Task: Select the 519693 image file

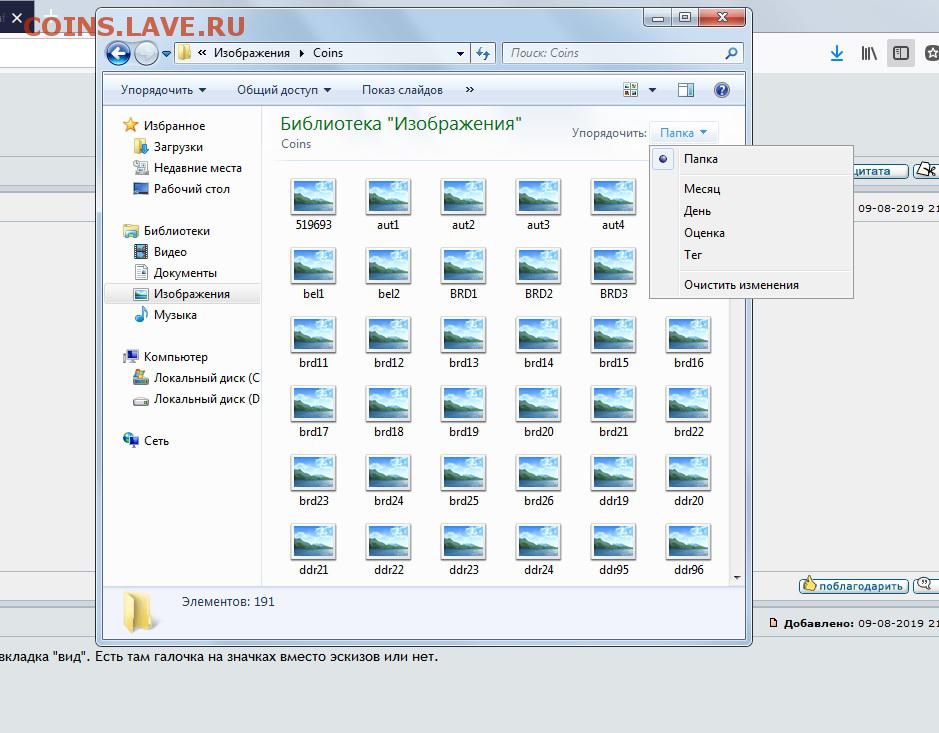Action: (313, 205)
